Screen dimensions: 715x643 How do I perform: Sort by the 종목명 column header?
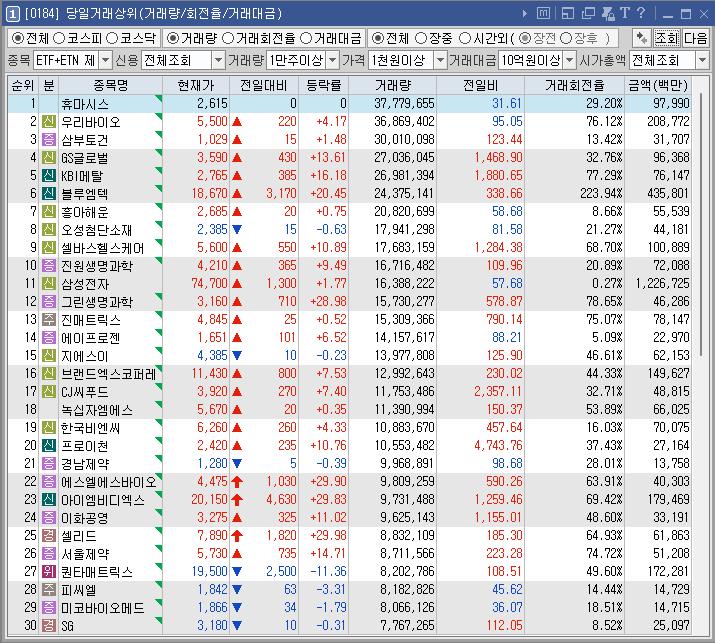tap(110, 85)
